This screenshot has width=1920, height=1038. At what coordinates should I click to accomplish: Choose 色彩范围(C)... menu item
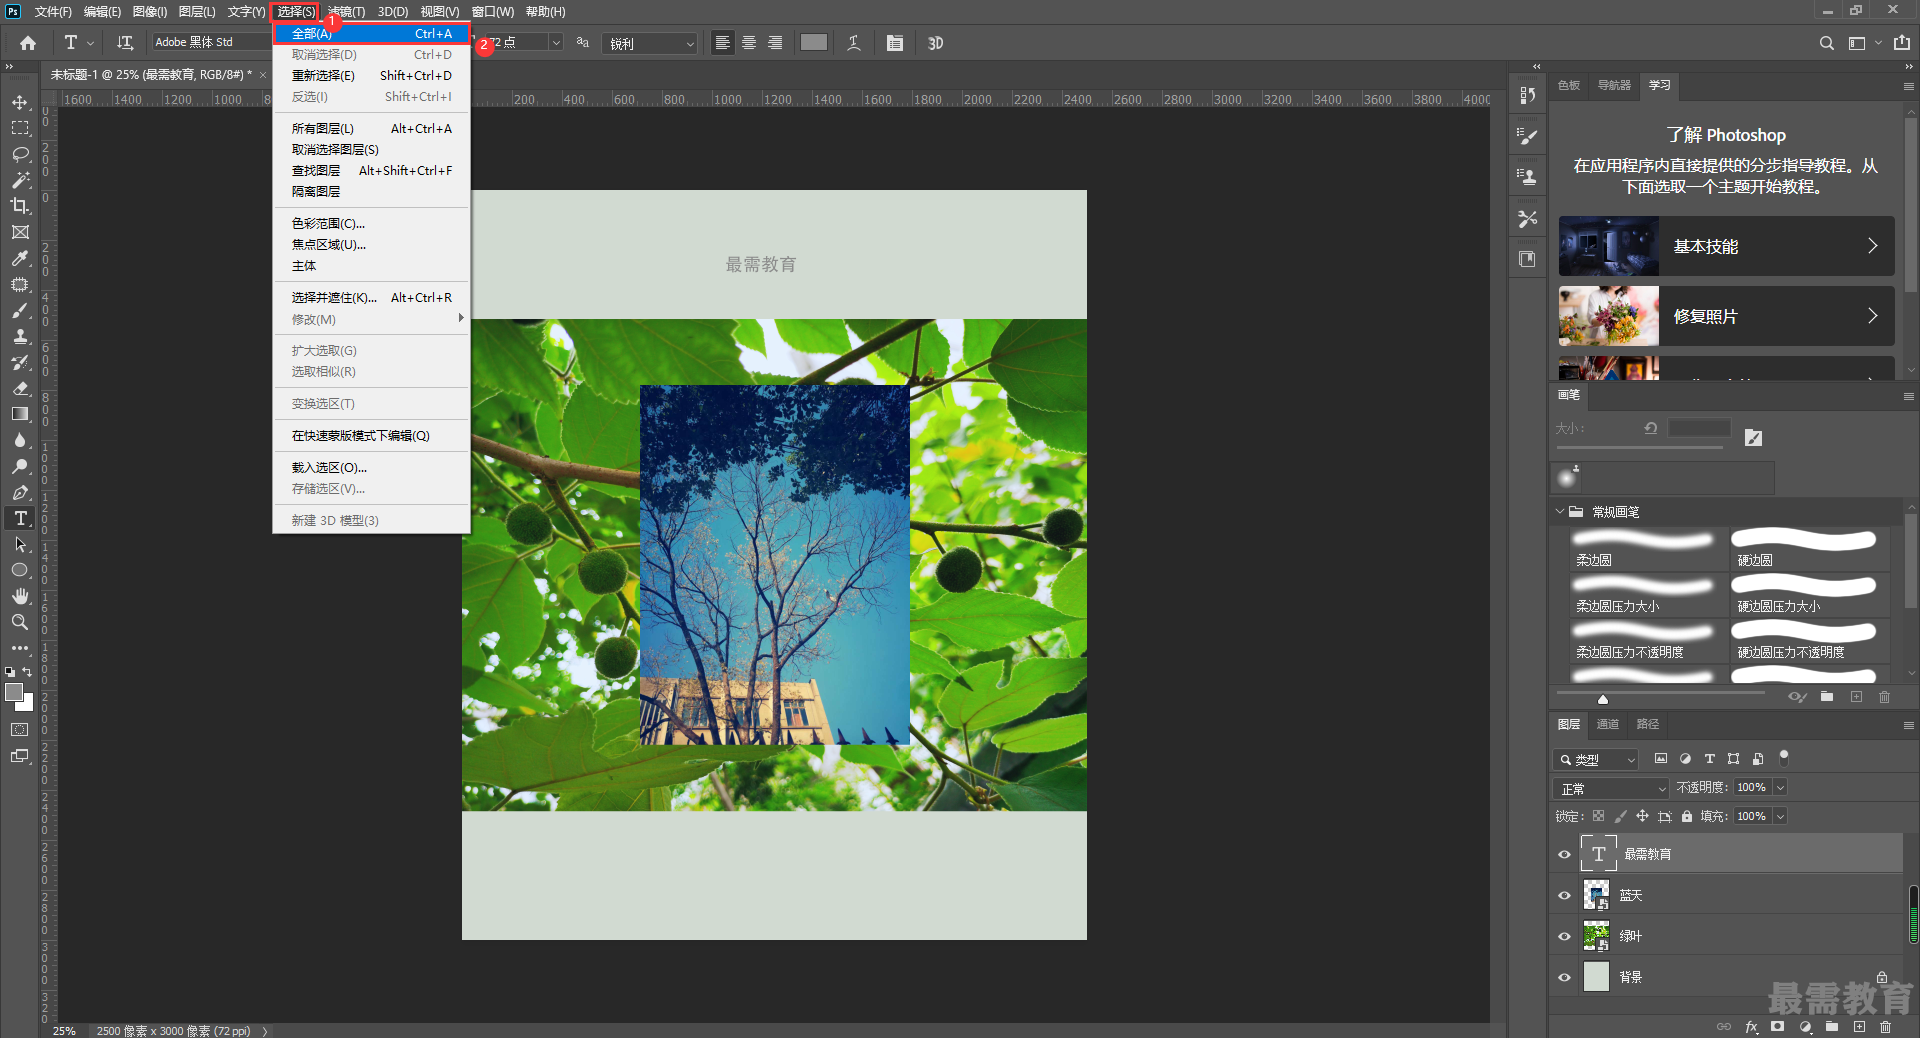point(371,223)
